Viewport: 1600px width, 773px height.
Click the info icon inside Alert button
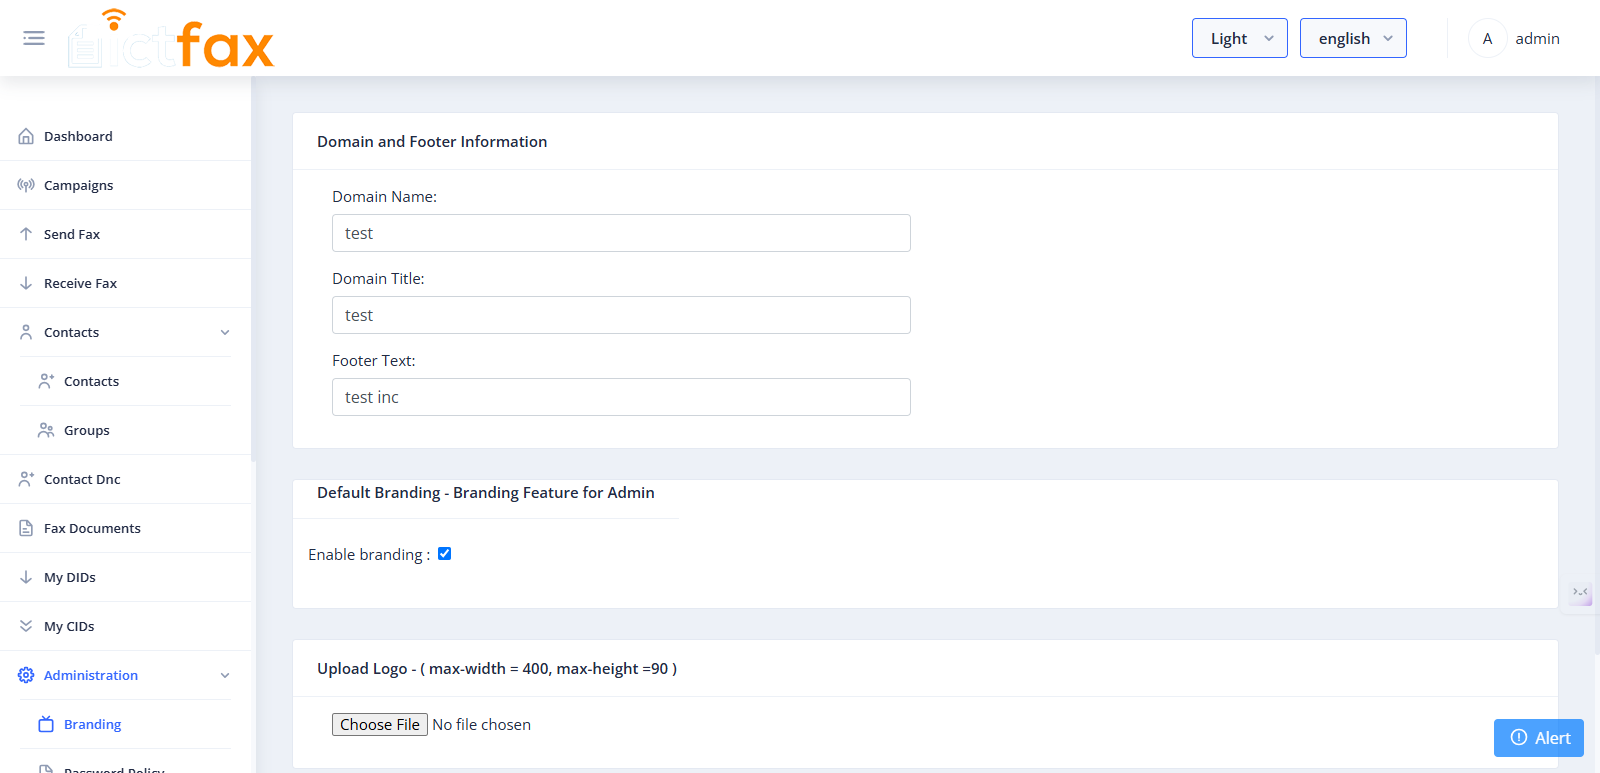coord(1519,737)
